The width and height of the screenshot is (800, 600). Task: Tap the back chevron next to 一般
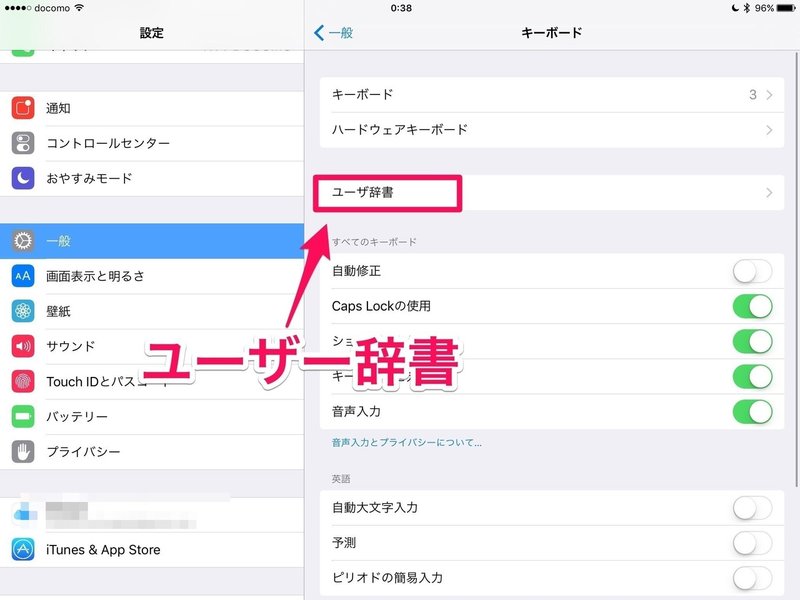pos(319,33)
